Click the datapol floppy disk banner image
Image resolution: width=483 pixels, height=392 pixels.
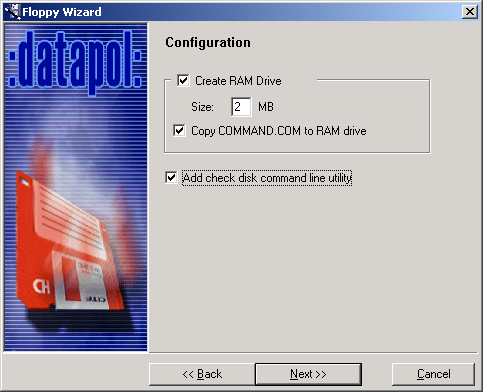[x=76, y=187]
